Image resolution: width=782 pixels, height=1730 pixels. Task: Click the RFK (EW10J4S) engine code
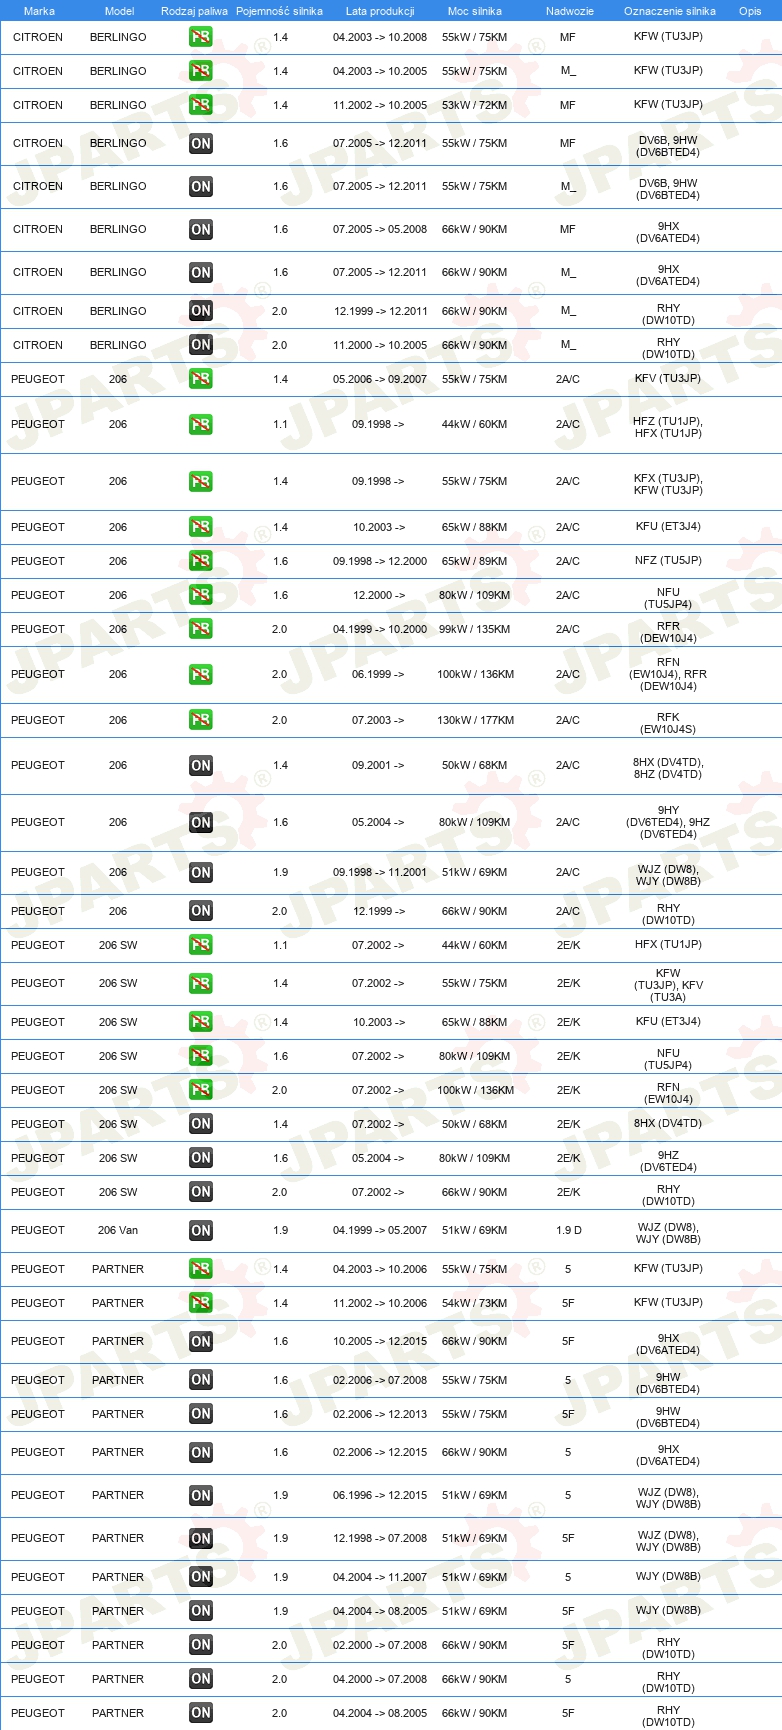[x=668, y=723]
